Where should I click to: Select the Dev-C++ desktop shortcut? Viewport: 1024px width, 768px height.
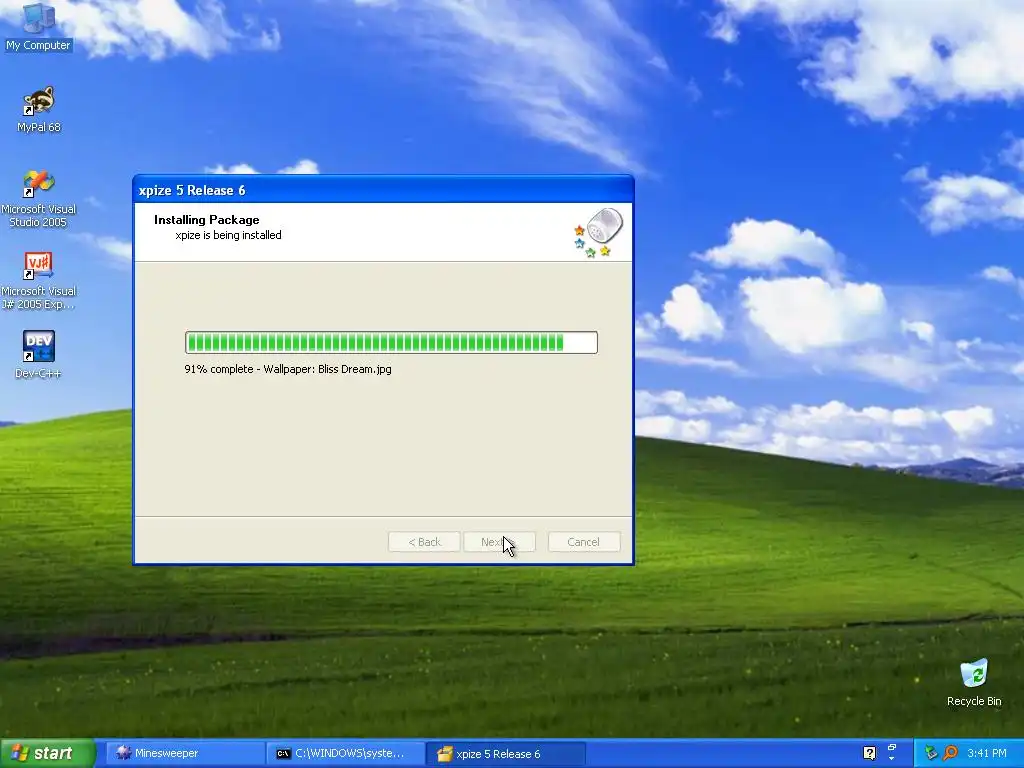pyautogui.click(x=39, y=355)
